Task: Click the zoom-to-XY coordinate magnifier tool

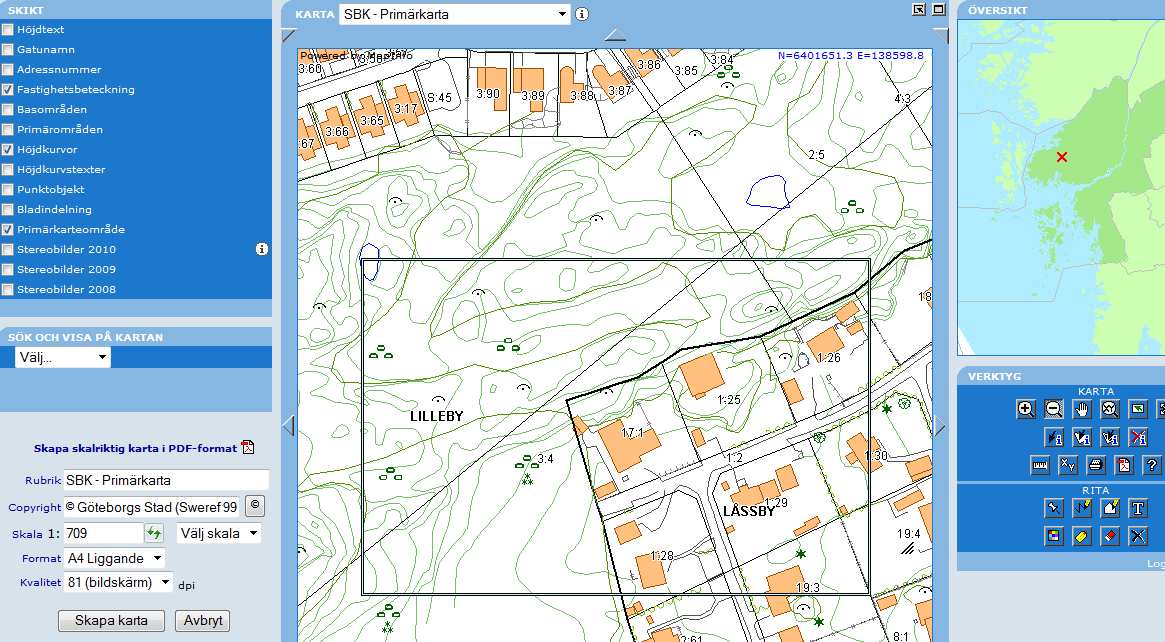Action: click(1110, 409)
